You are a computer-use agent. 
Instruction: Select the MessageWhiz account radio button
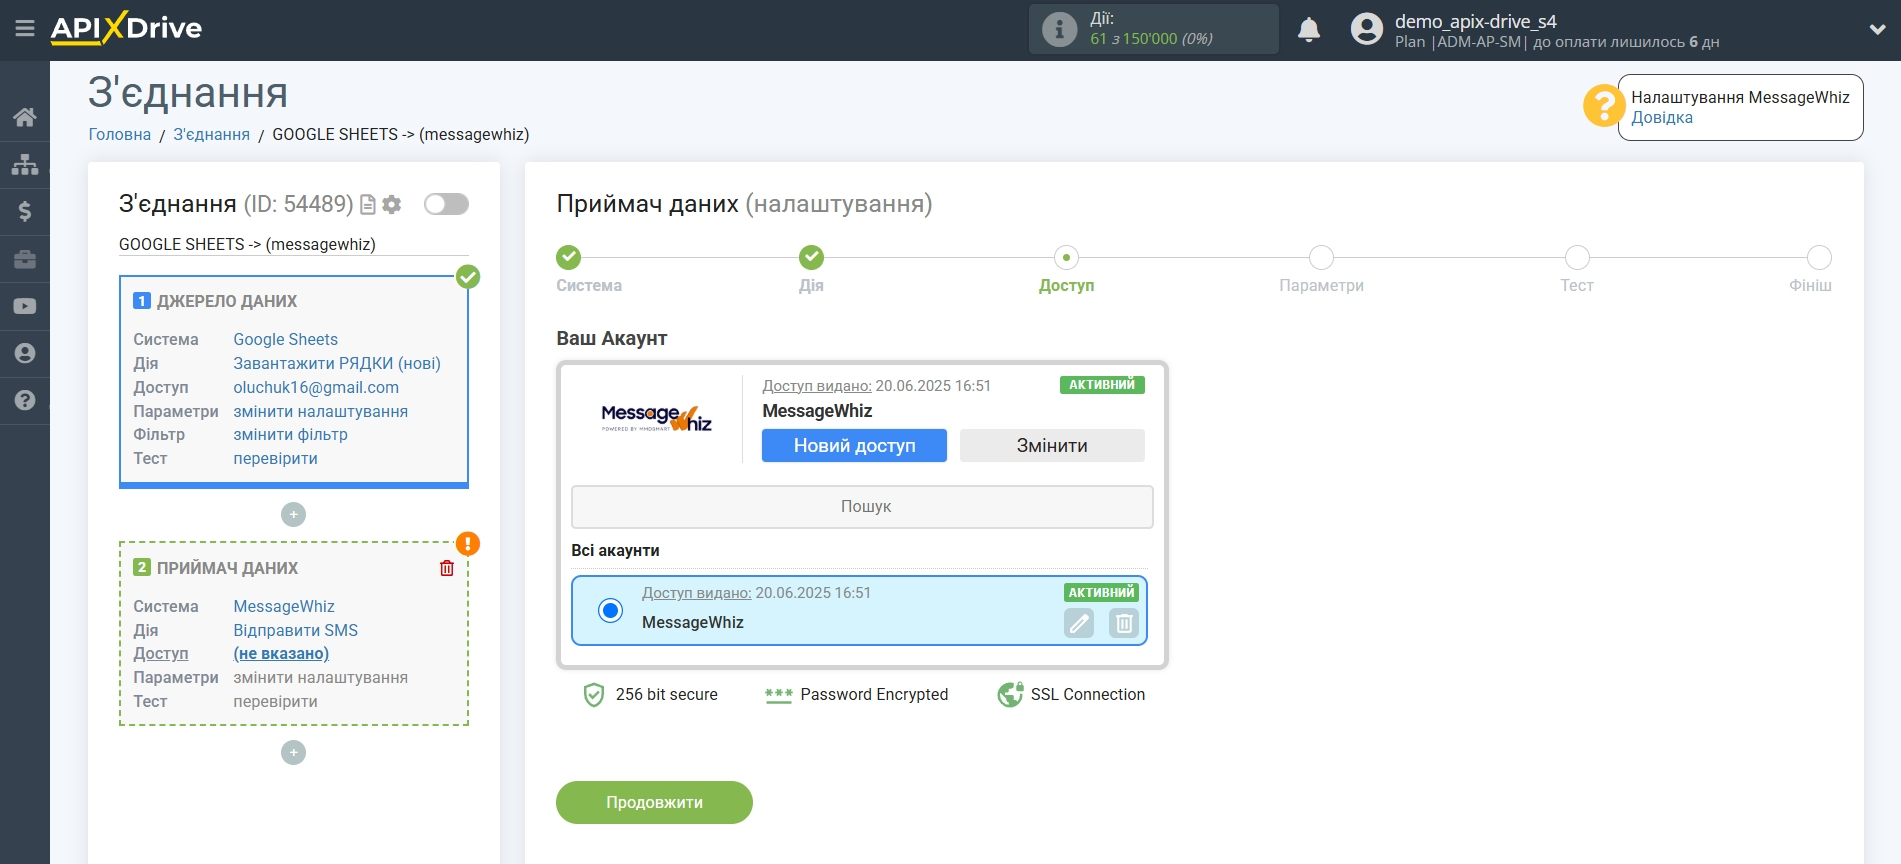610,611
